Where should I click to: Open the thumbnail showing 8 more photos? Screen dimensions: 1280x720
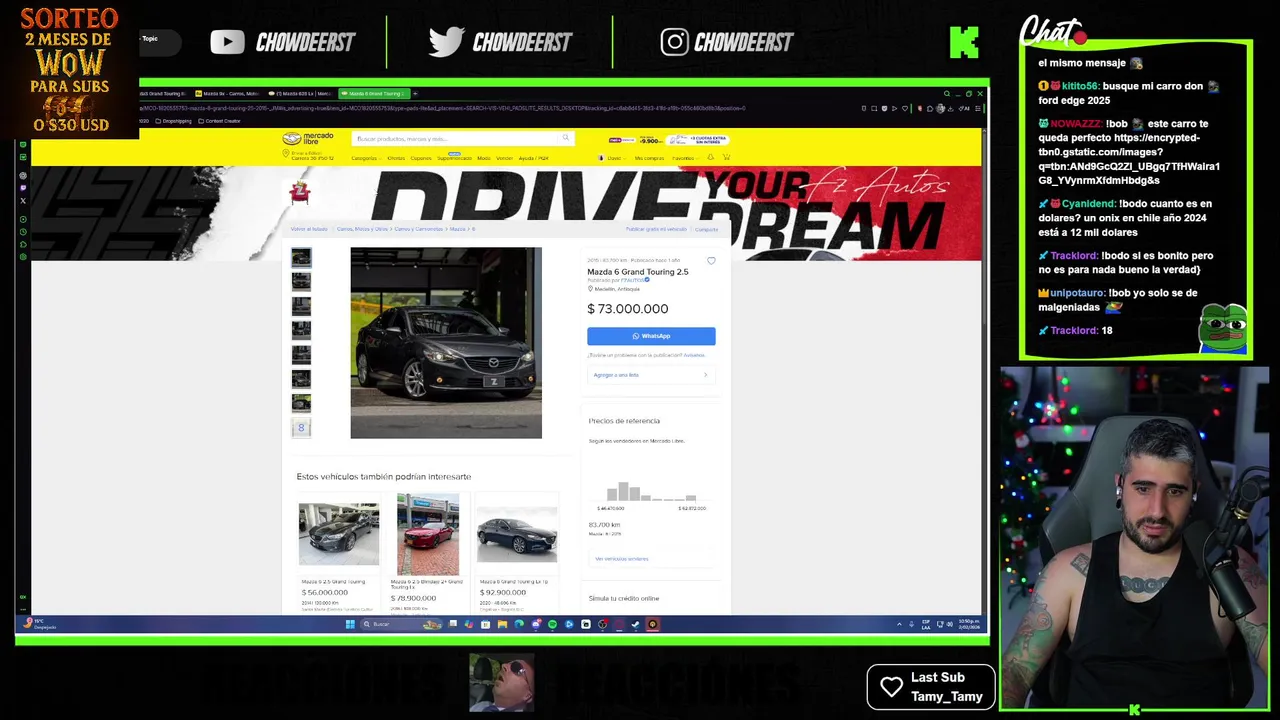click(301, 428)
